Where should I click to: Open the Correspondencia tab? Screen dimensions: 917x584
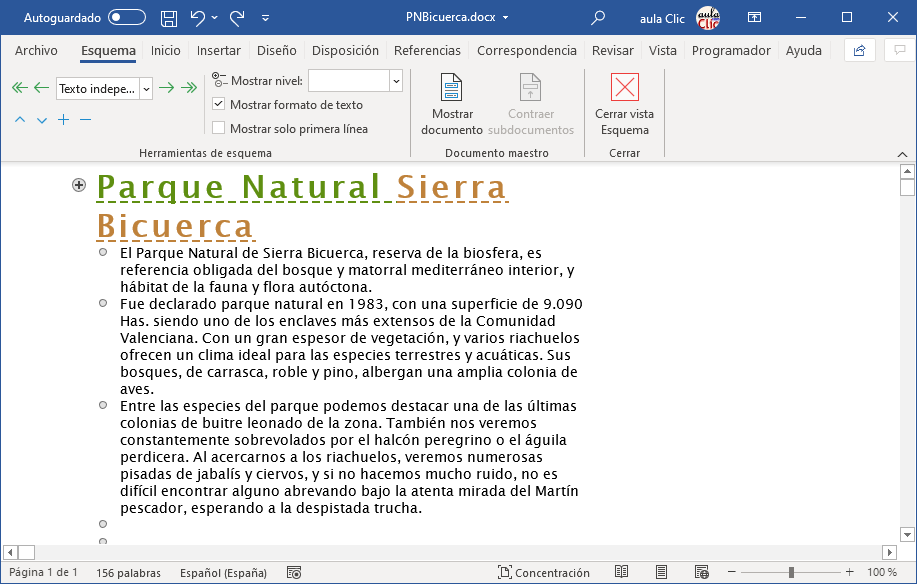click(525, 50)
